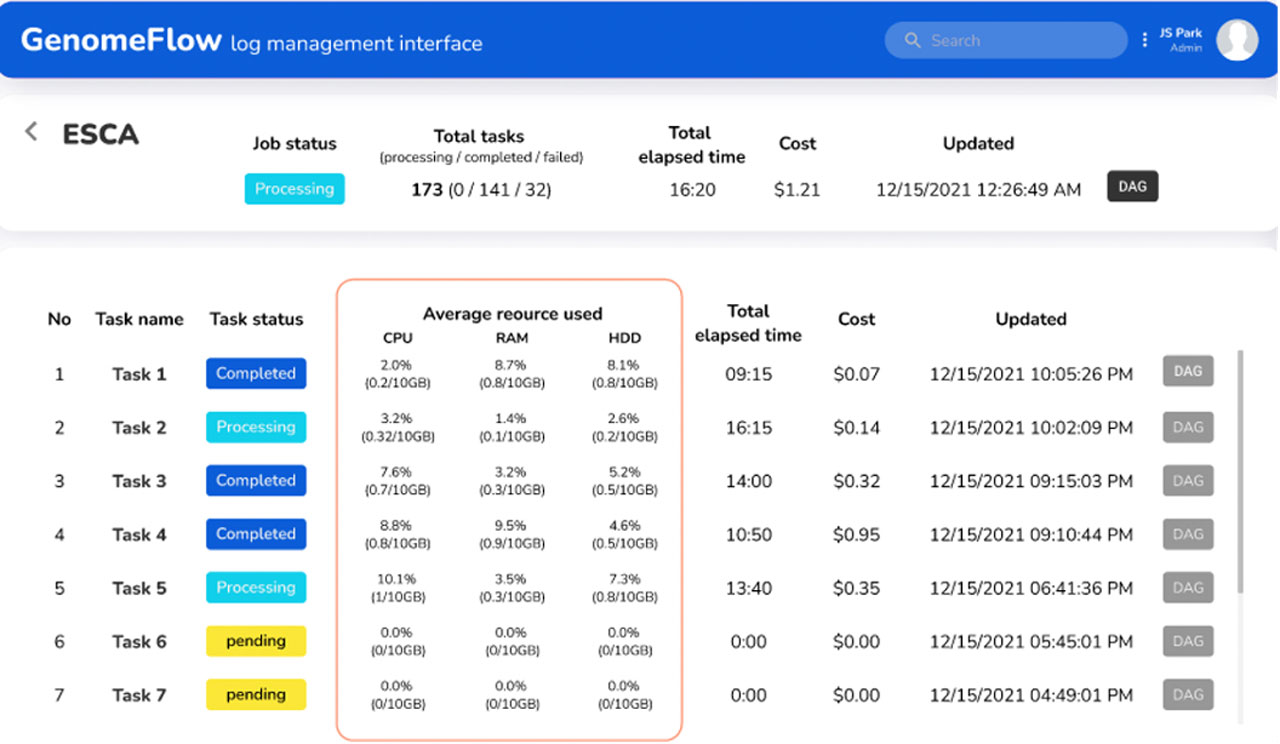Screen dimensions: 1280x744
Task: Click the CPU sub-column header
Action: pyautogui.click(x=398, y=338)
